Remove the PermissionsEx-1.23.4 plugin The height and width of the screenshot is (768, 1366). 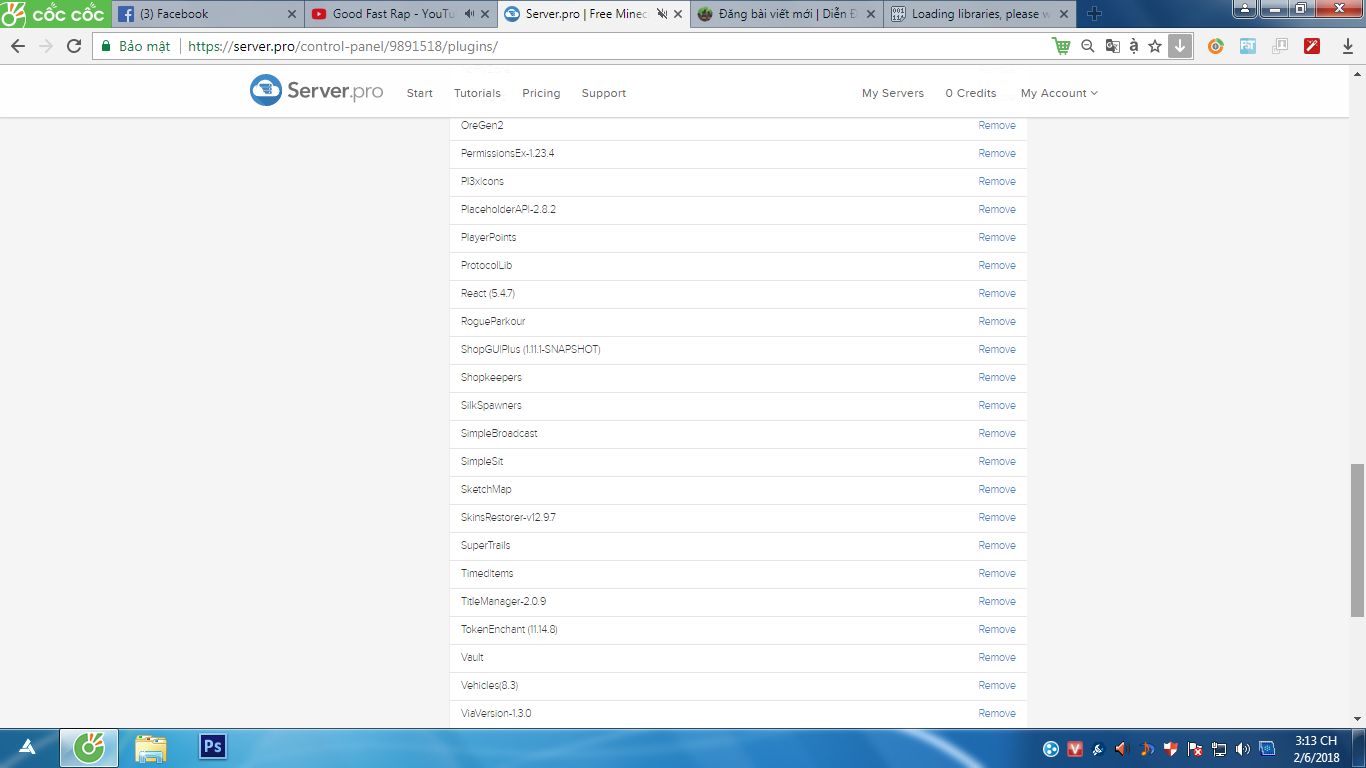click(997, 153)
